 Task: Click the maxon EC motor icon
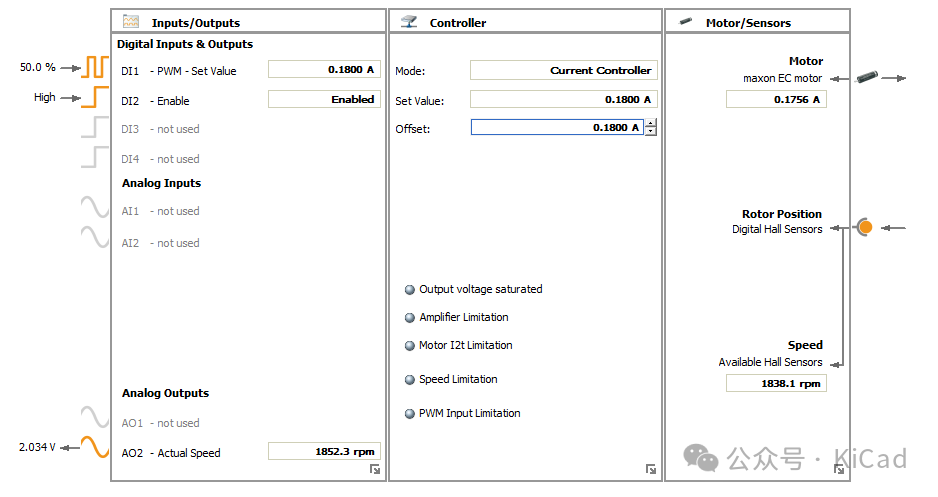865,77
